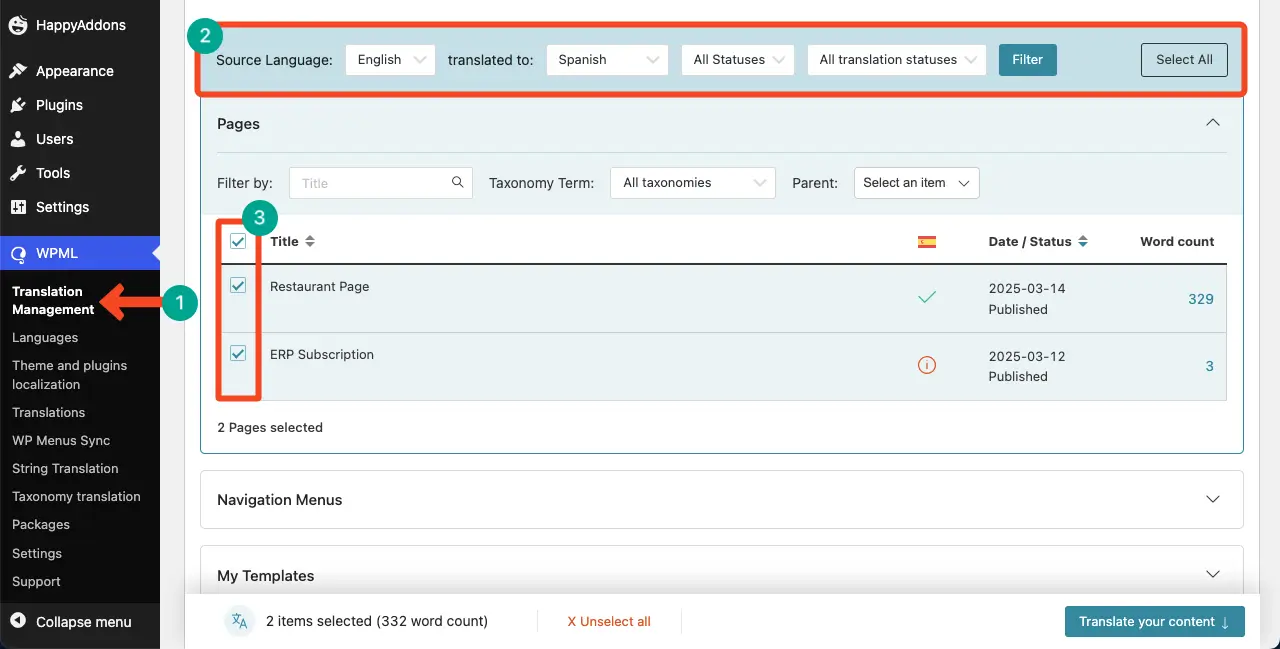Open the translated to Spanish dropdown
Screen dimensions: 1280x649
[608, 59]
